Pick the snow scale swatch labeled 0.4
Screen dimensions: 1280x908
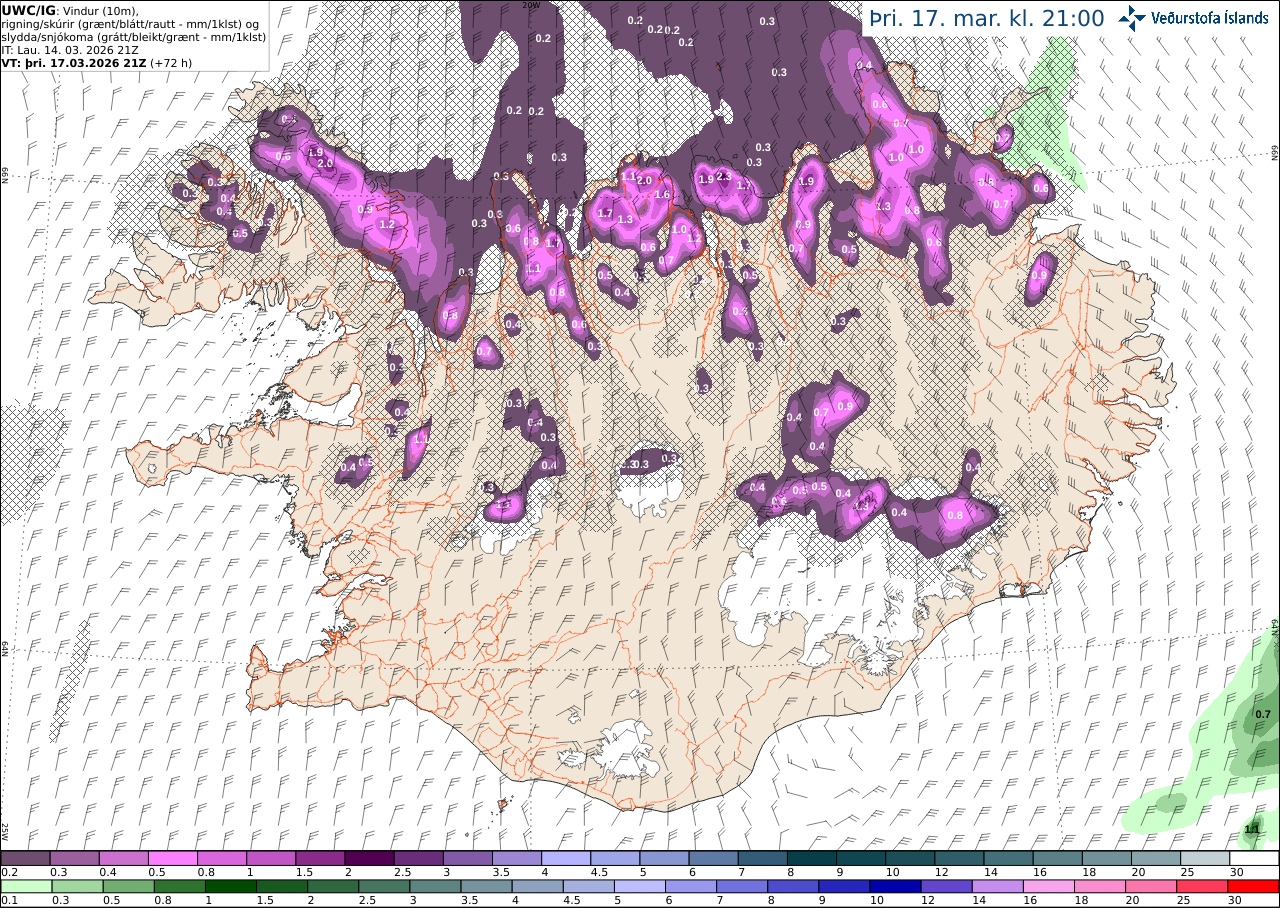click(123, 858)
